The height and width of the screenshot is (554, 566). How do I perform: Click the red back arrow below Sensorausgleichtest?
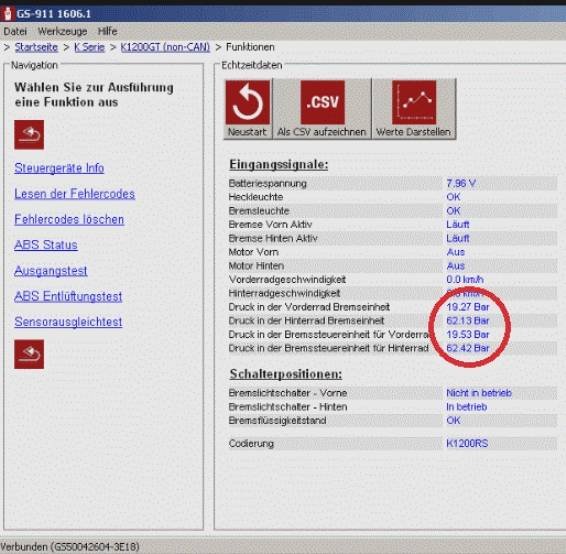click(29, 354)
